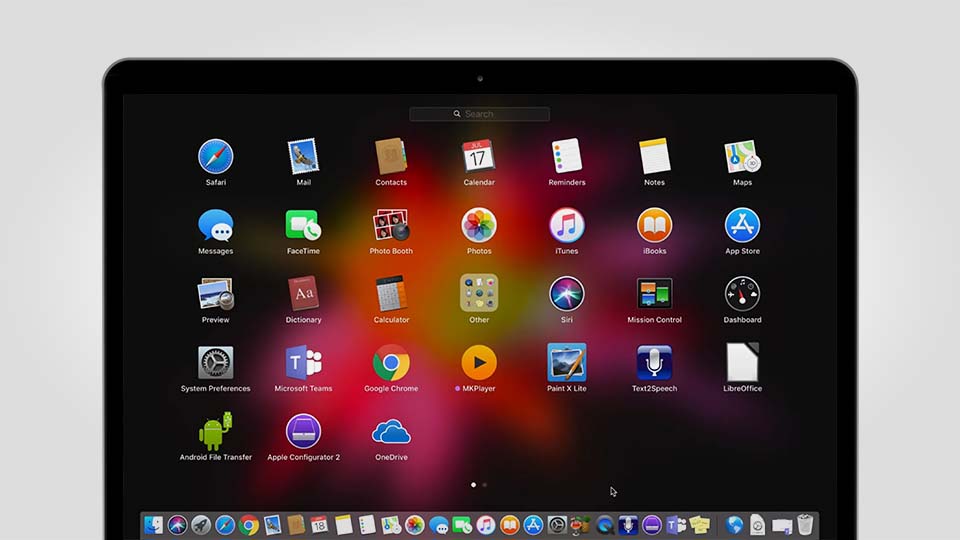Open System Preferences in Launchpad grid

[x=216, y=362]
